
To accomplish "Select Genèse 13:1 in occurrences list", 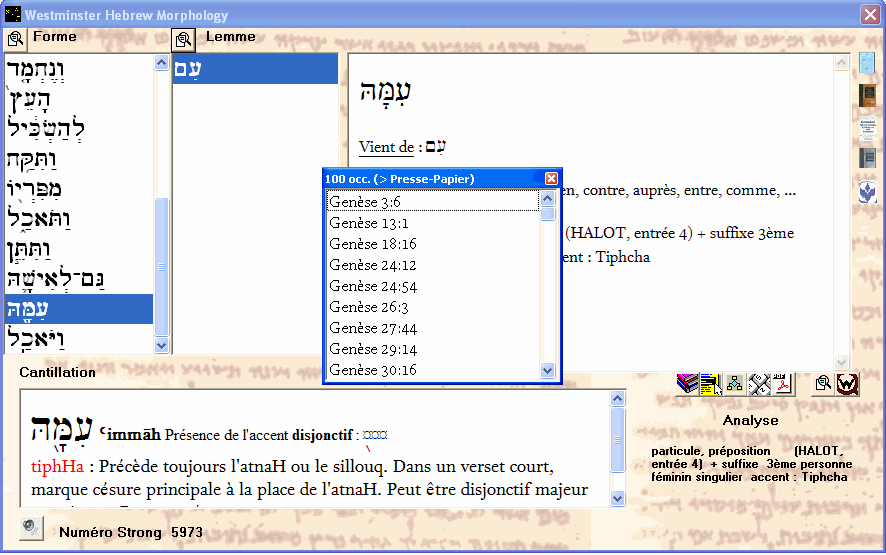I will pyautogui.click(x=433, y=223).
